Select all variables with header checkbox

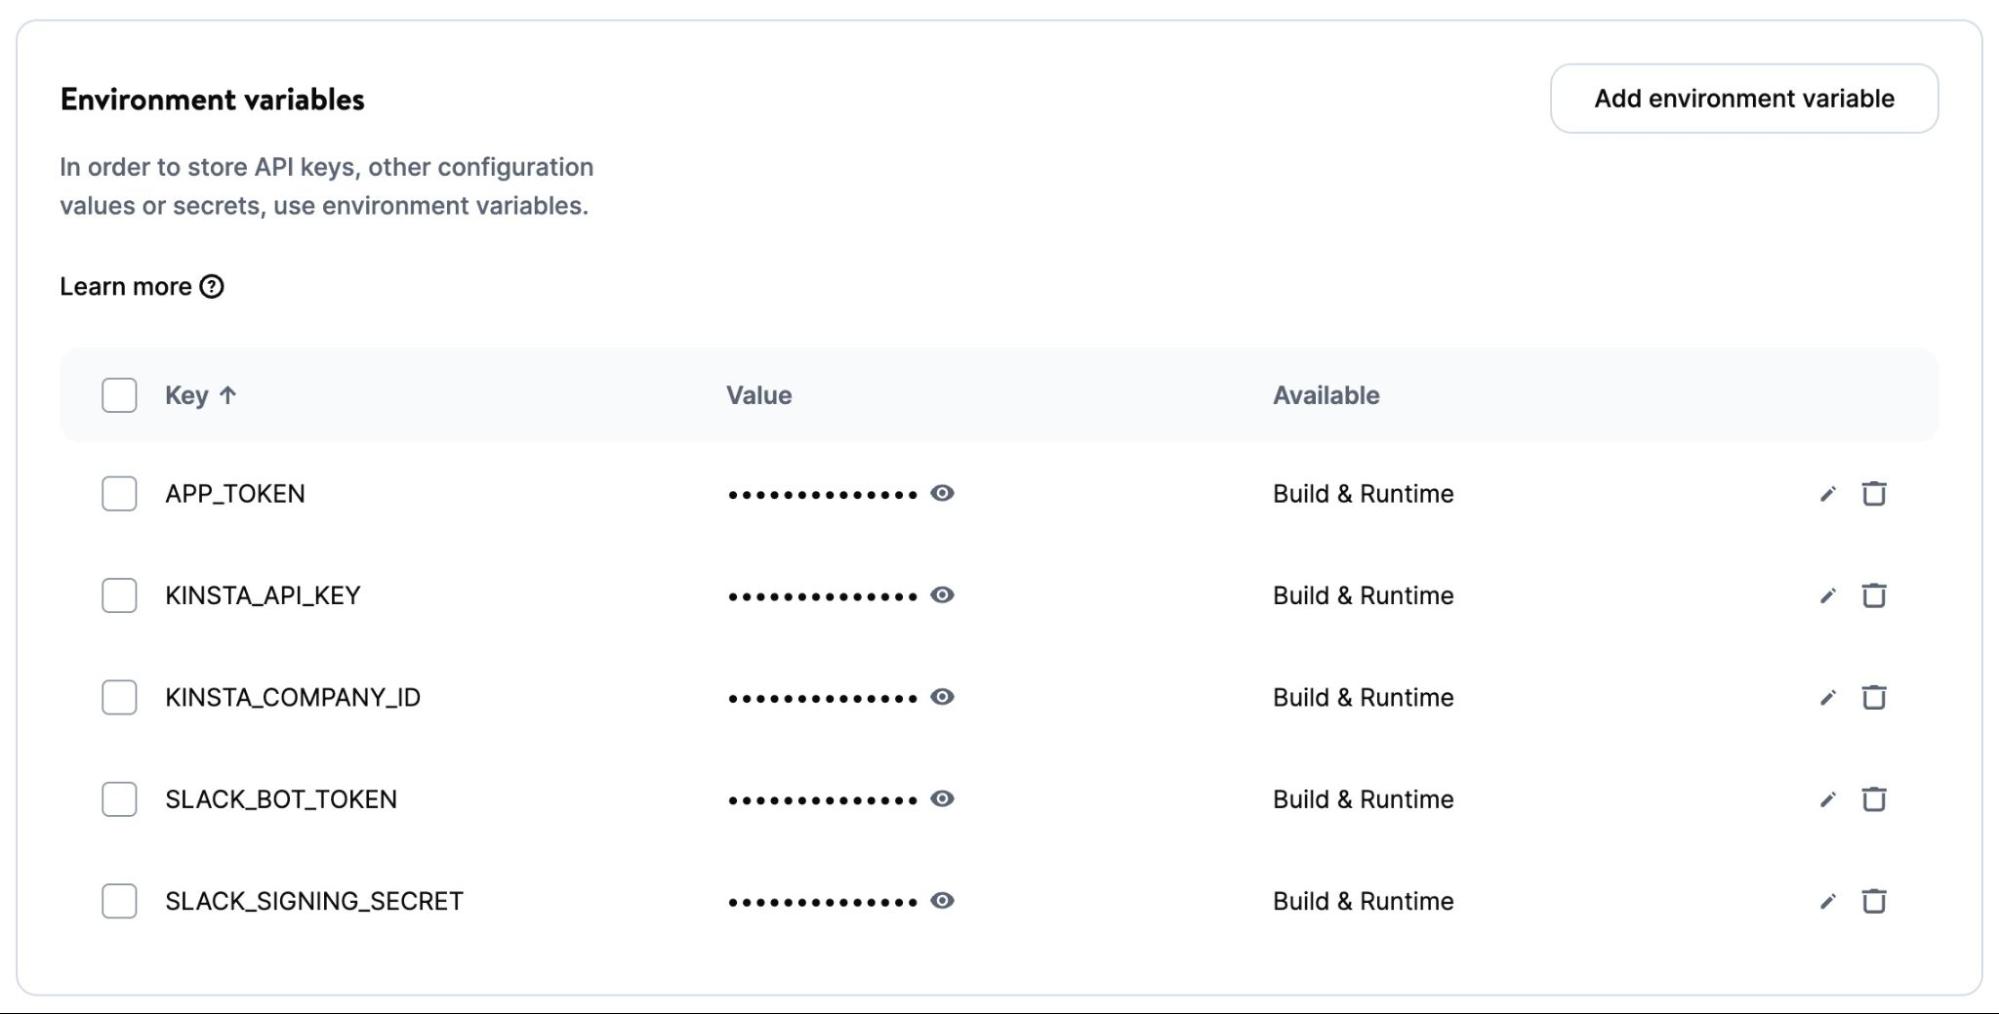(x=119, y=395)
